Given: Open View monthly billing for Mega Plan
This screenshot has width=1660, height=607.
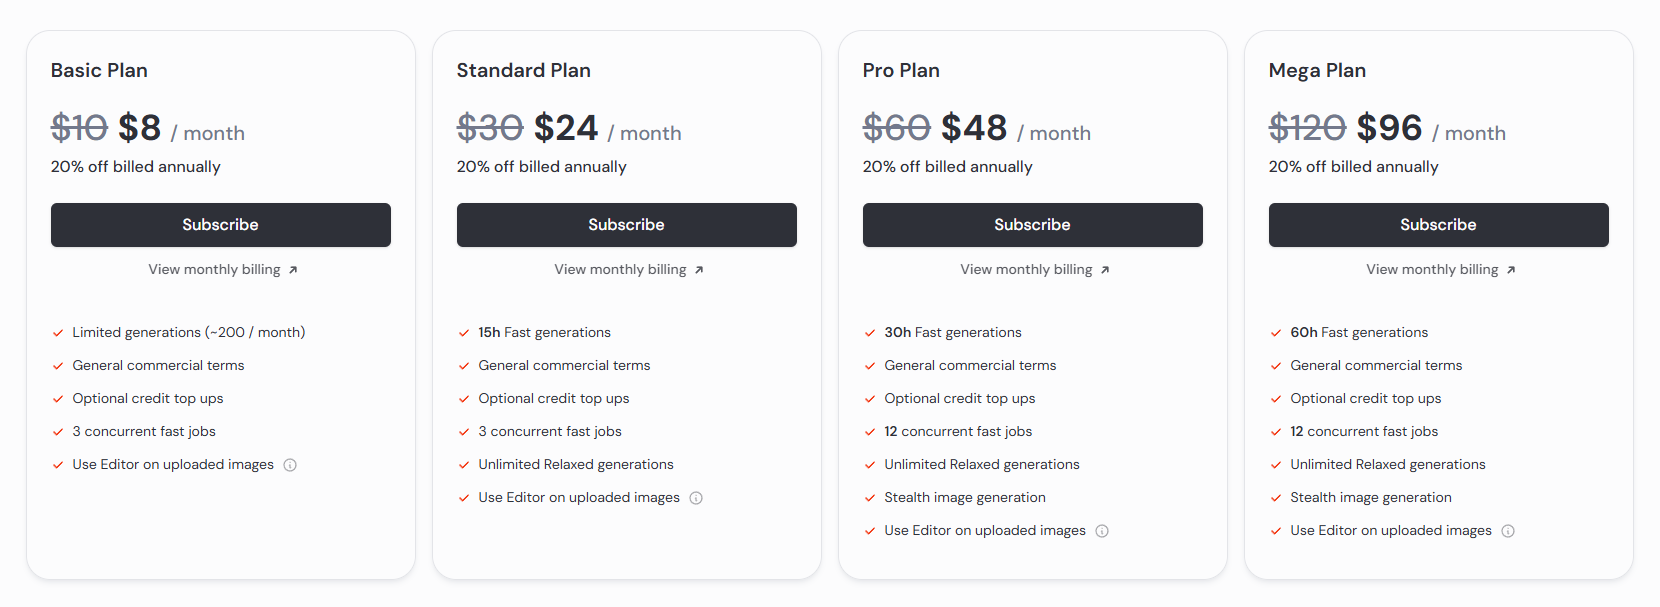Looking at the screenshot, I should tap(1432, 270).
